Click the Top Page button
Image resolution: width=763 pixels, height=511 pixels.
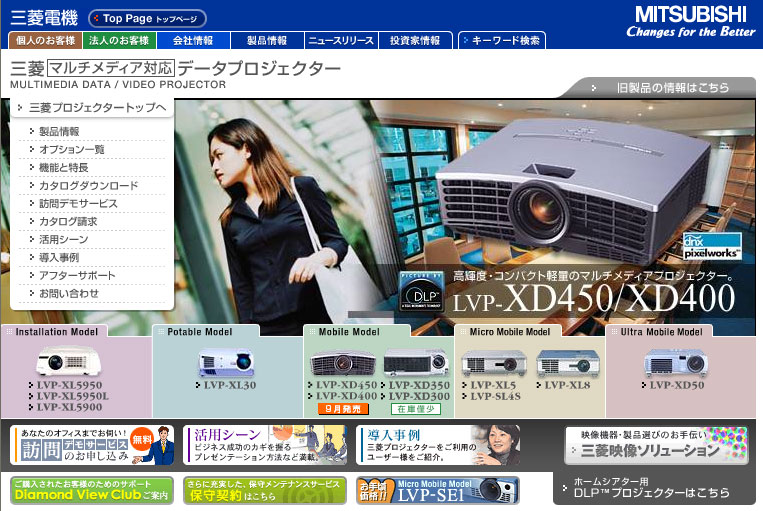[148, 18]
